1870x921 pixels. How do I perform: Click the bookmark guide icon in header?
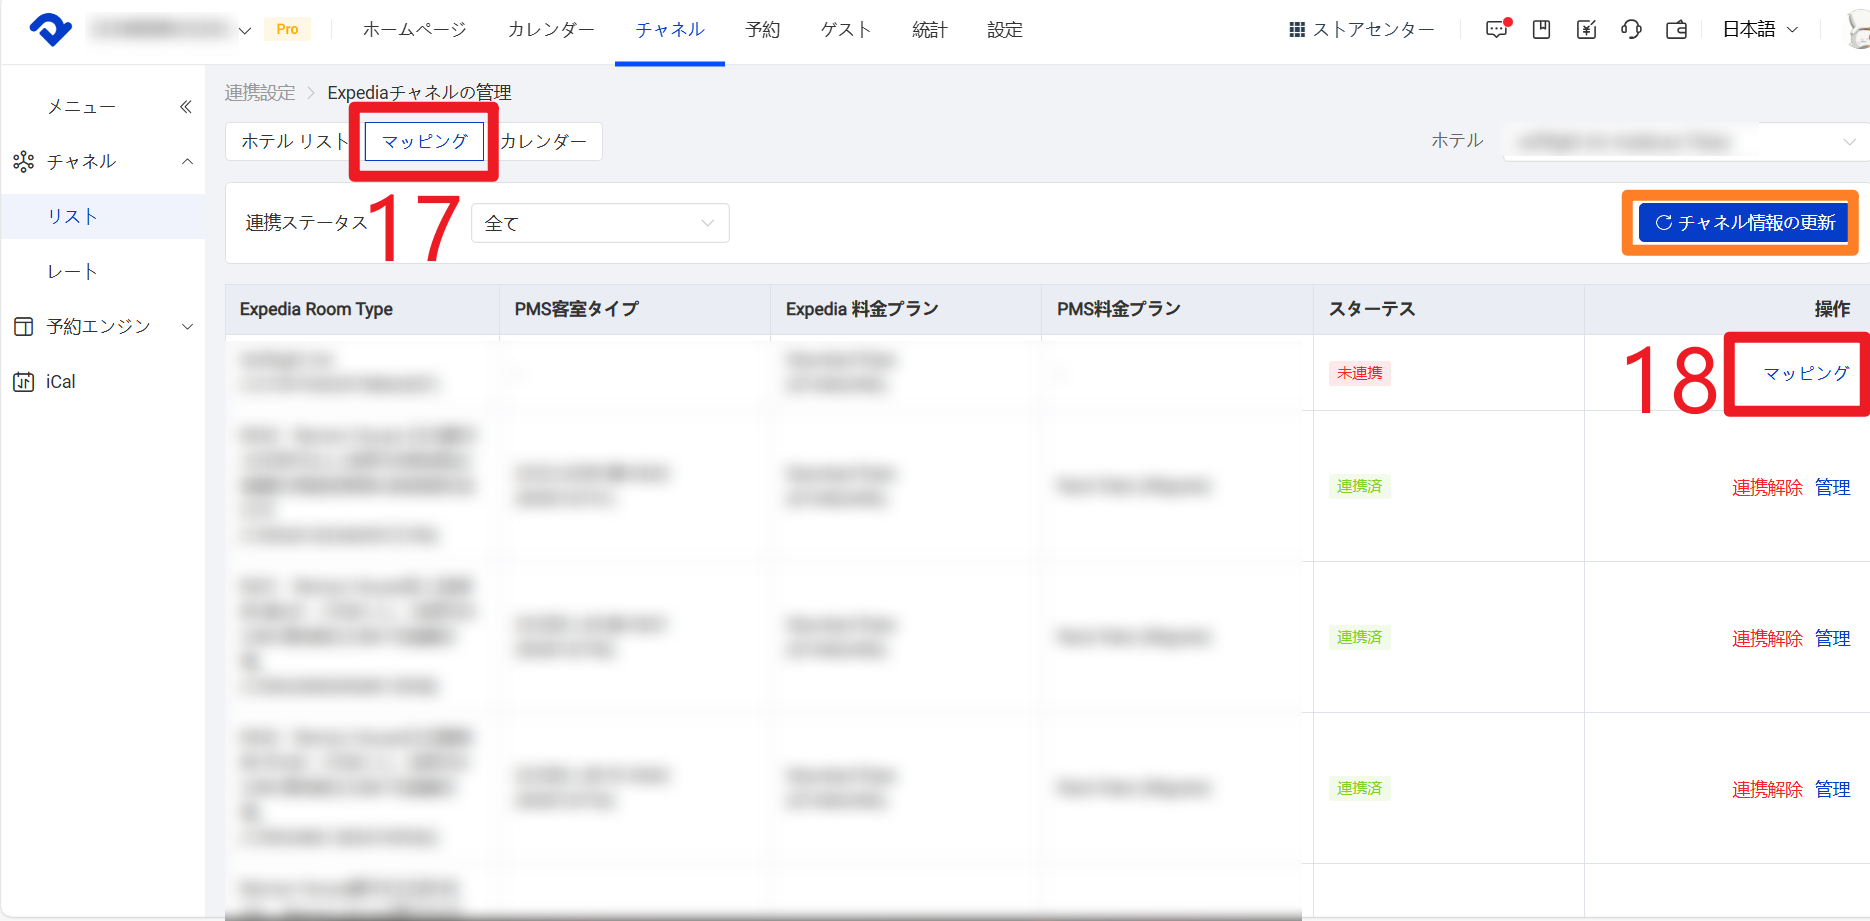pyautogui.click(x=1542, y=29)
